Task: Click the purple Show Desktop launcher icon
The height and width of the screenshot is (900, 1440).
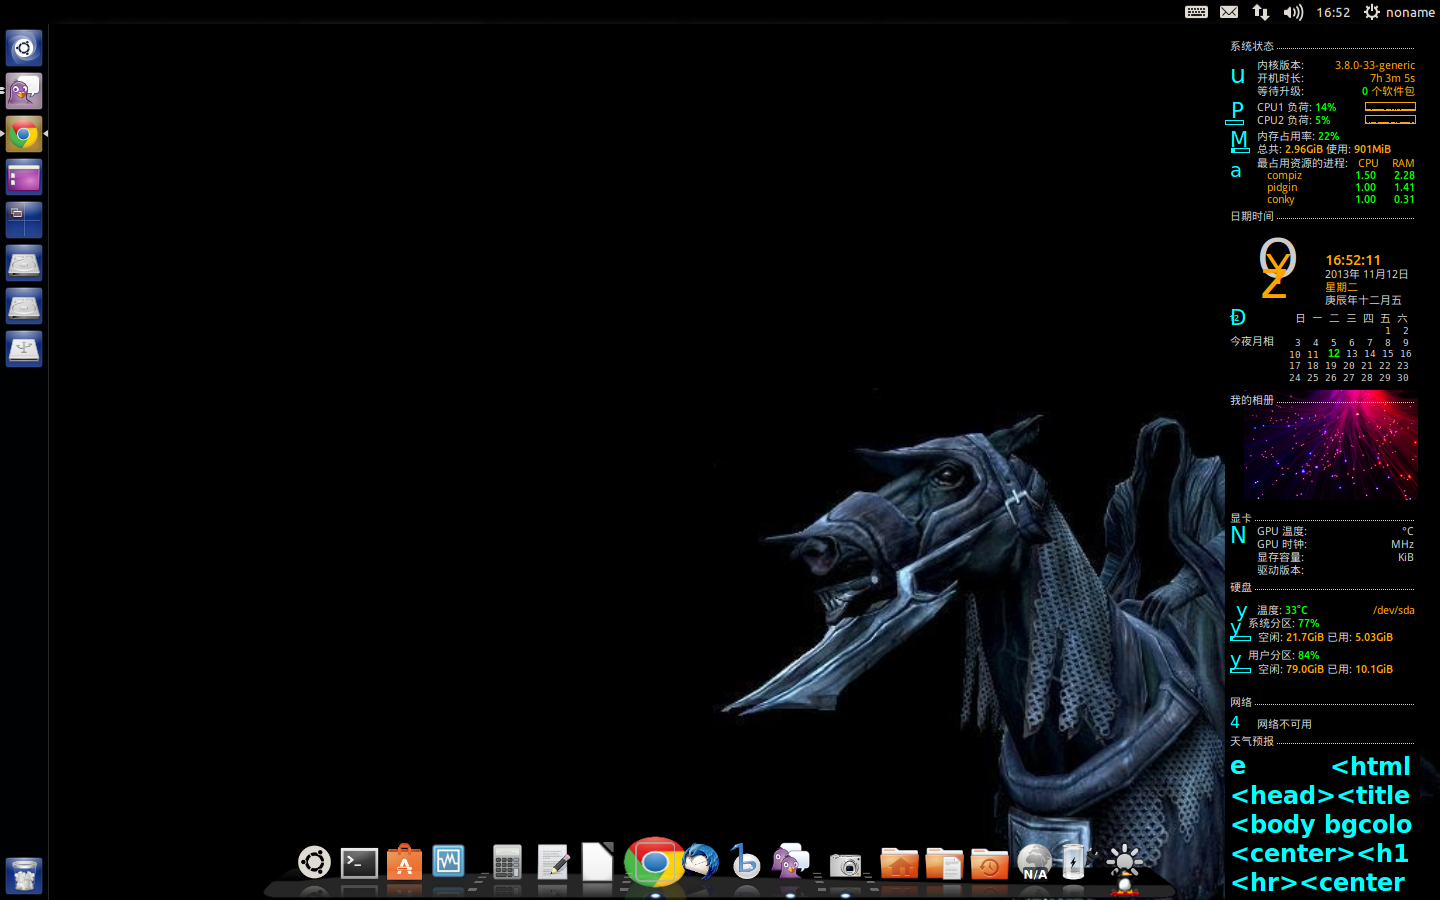Action: tap(24, 177)
